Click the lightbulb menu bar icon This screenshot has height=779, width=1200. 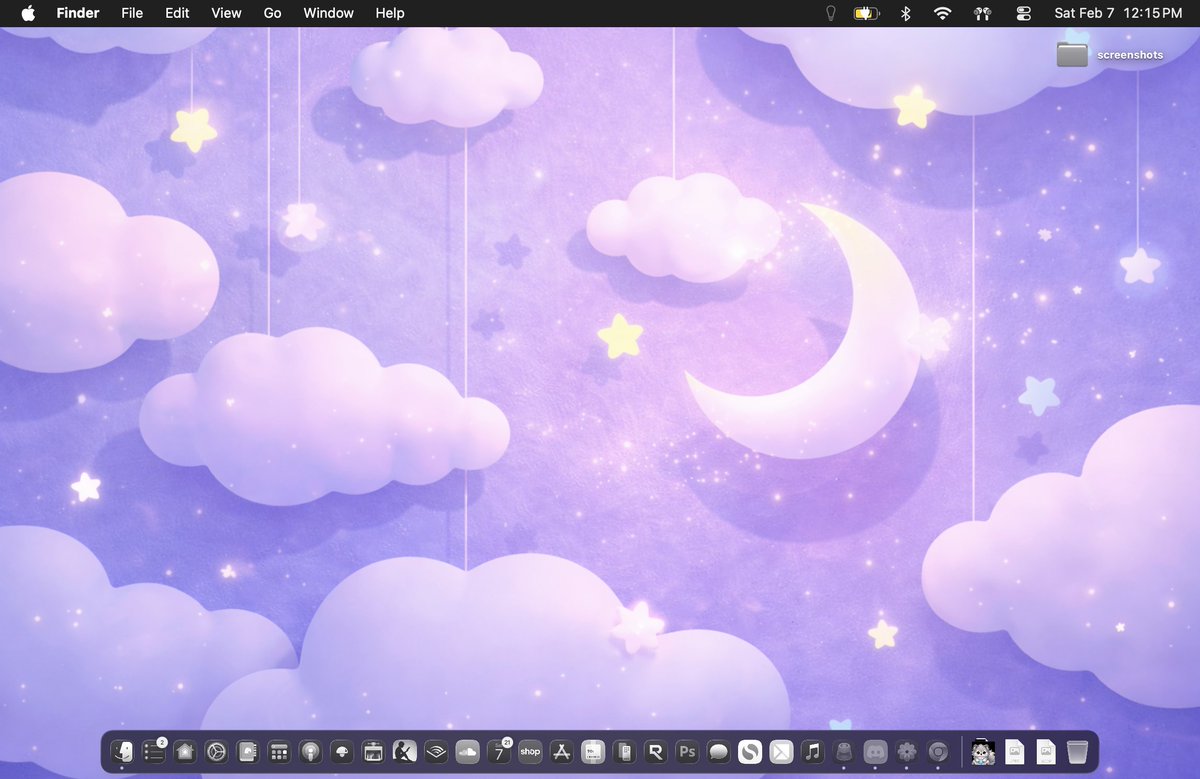coord(830,13)
